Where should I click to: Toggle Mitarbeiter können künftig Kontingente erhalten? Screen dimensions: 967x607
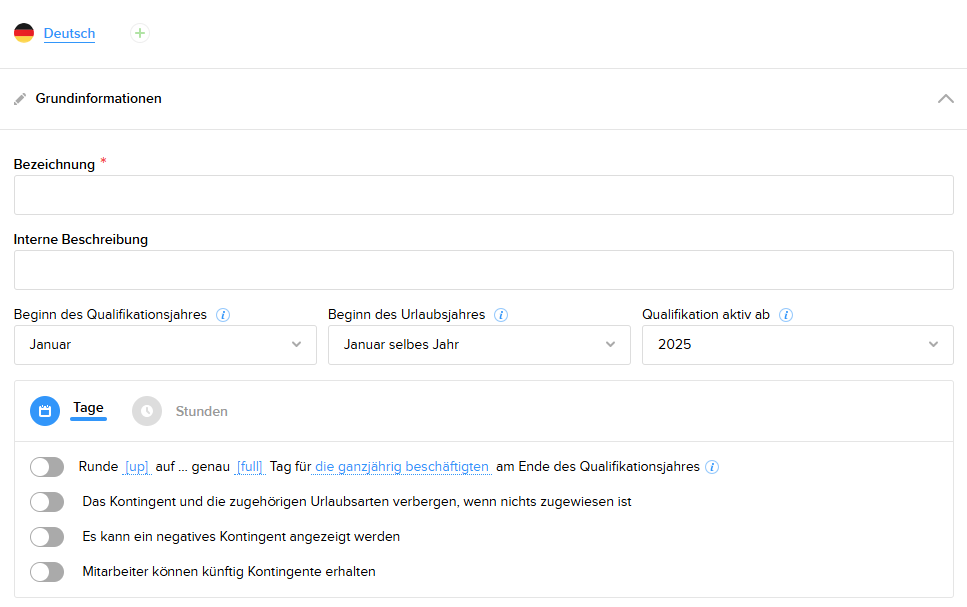pos(47,572)
